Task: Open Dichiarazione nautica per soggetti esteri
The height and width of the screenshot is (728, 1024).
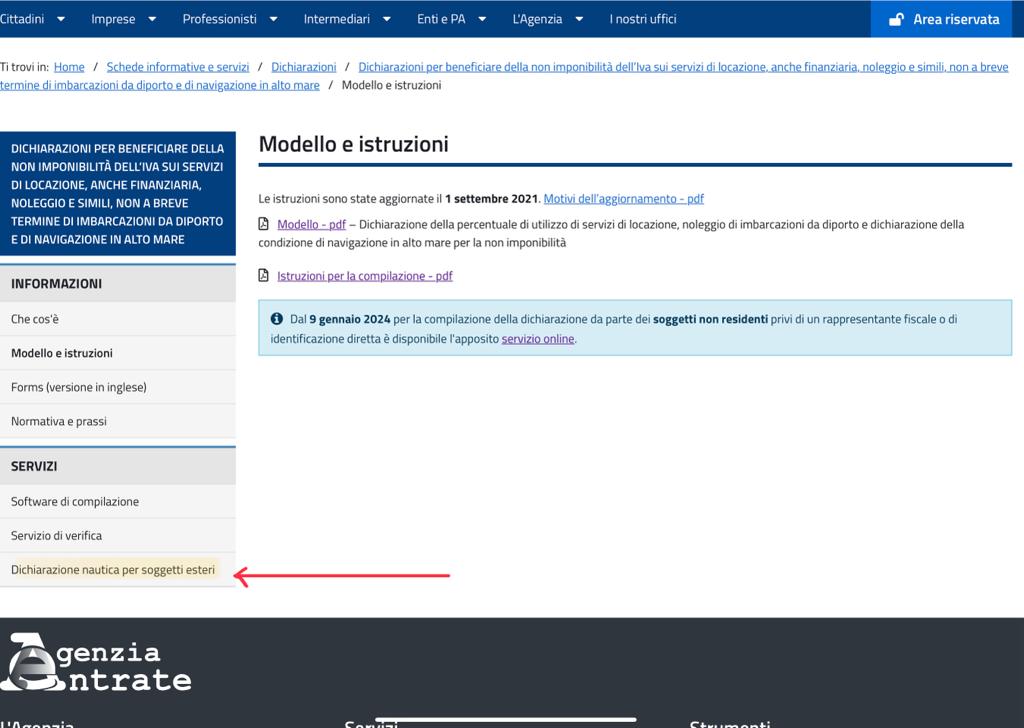Action: [113, 570]
